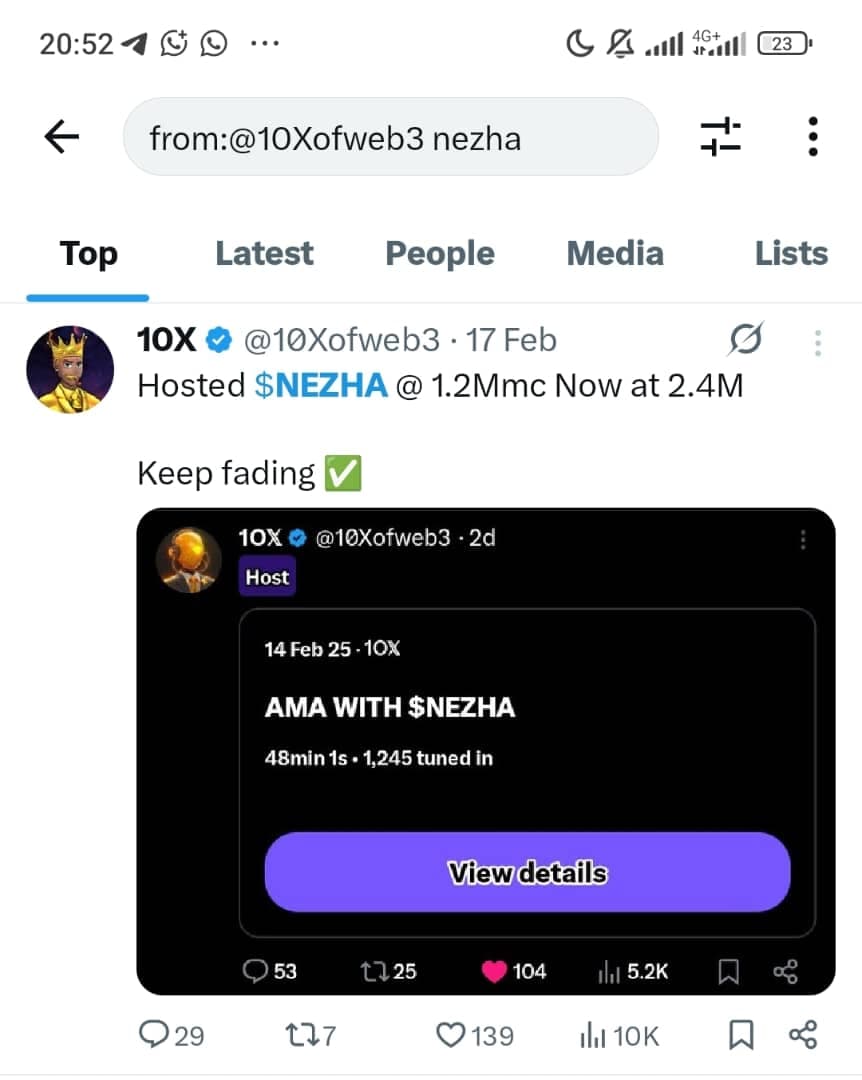Screen dimensions: 862x1080
Task: Bookmark the main tweet
Action: tap(740, 1037)
